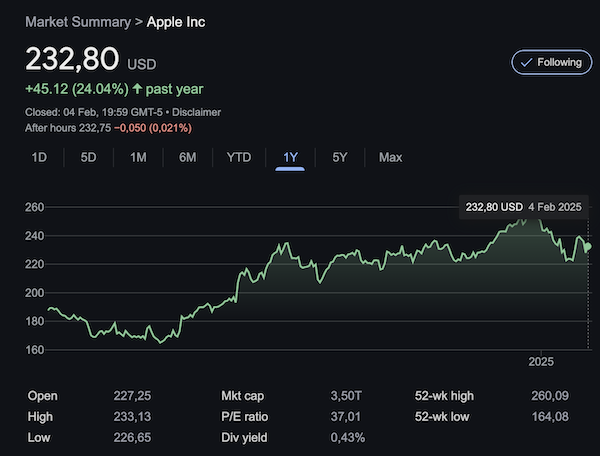Click the green endpoint dot on the chart
This screenshot has height=456, width=600.
[x=588, y=247]
